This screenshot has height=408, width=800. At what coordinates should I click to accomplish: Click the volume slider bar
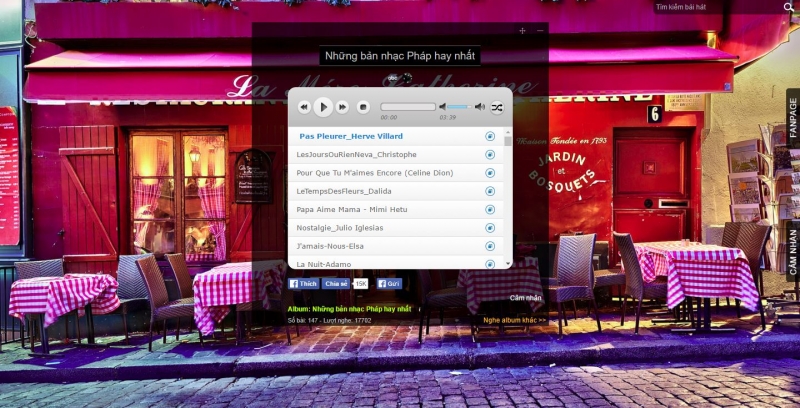pyautogui.click(x=458, y=107)
